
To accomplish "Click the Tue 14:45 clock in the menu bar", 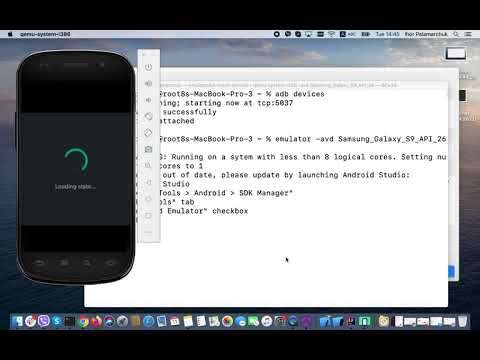I will pos(387,34).
